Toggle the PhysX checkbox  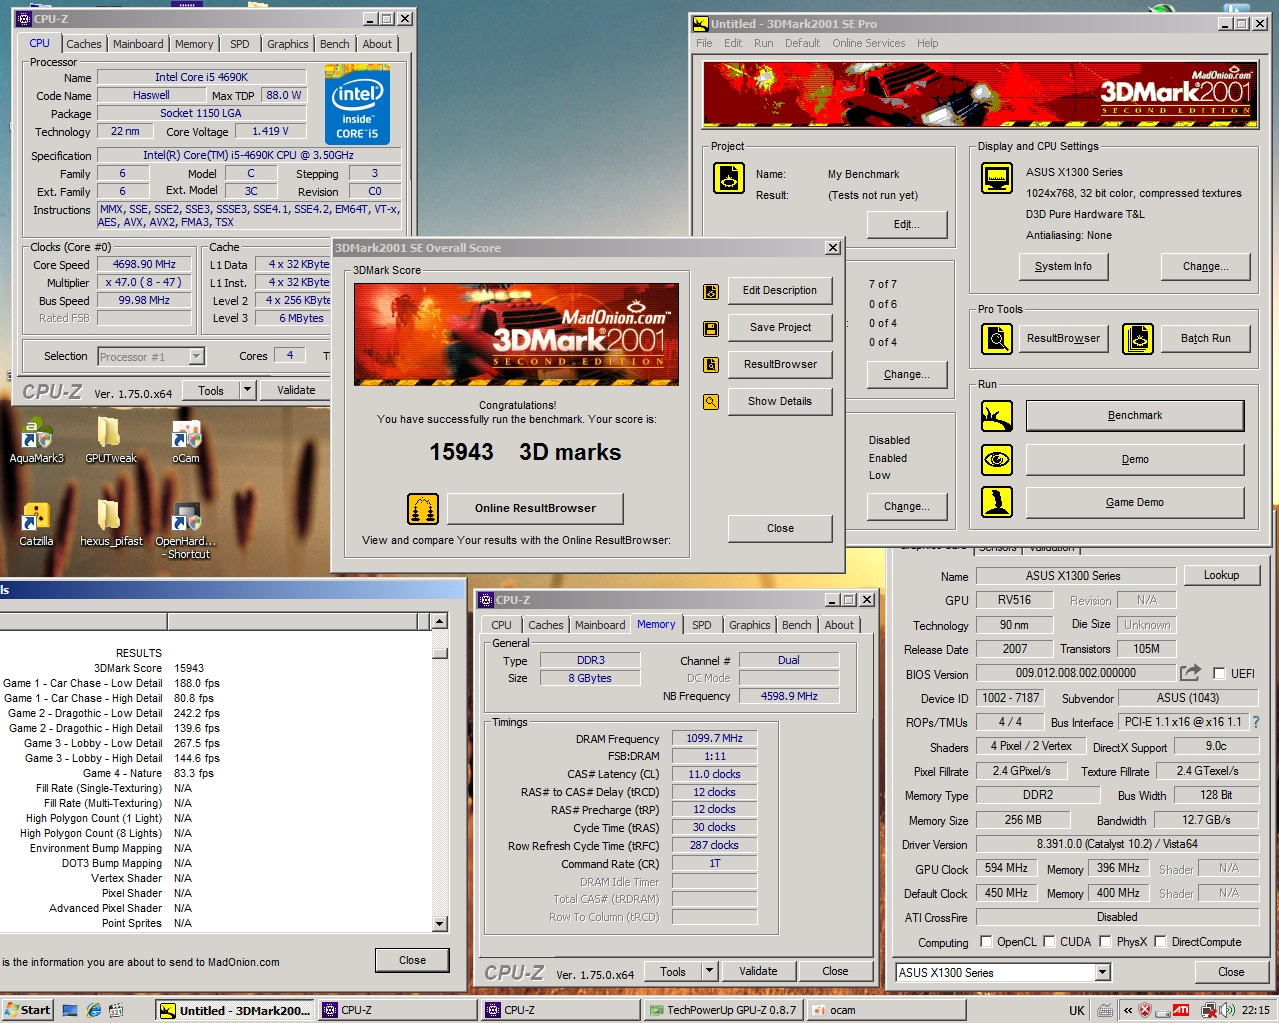tap(1105, 942)
